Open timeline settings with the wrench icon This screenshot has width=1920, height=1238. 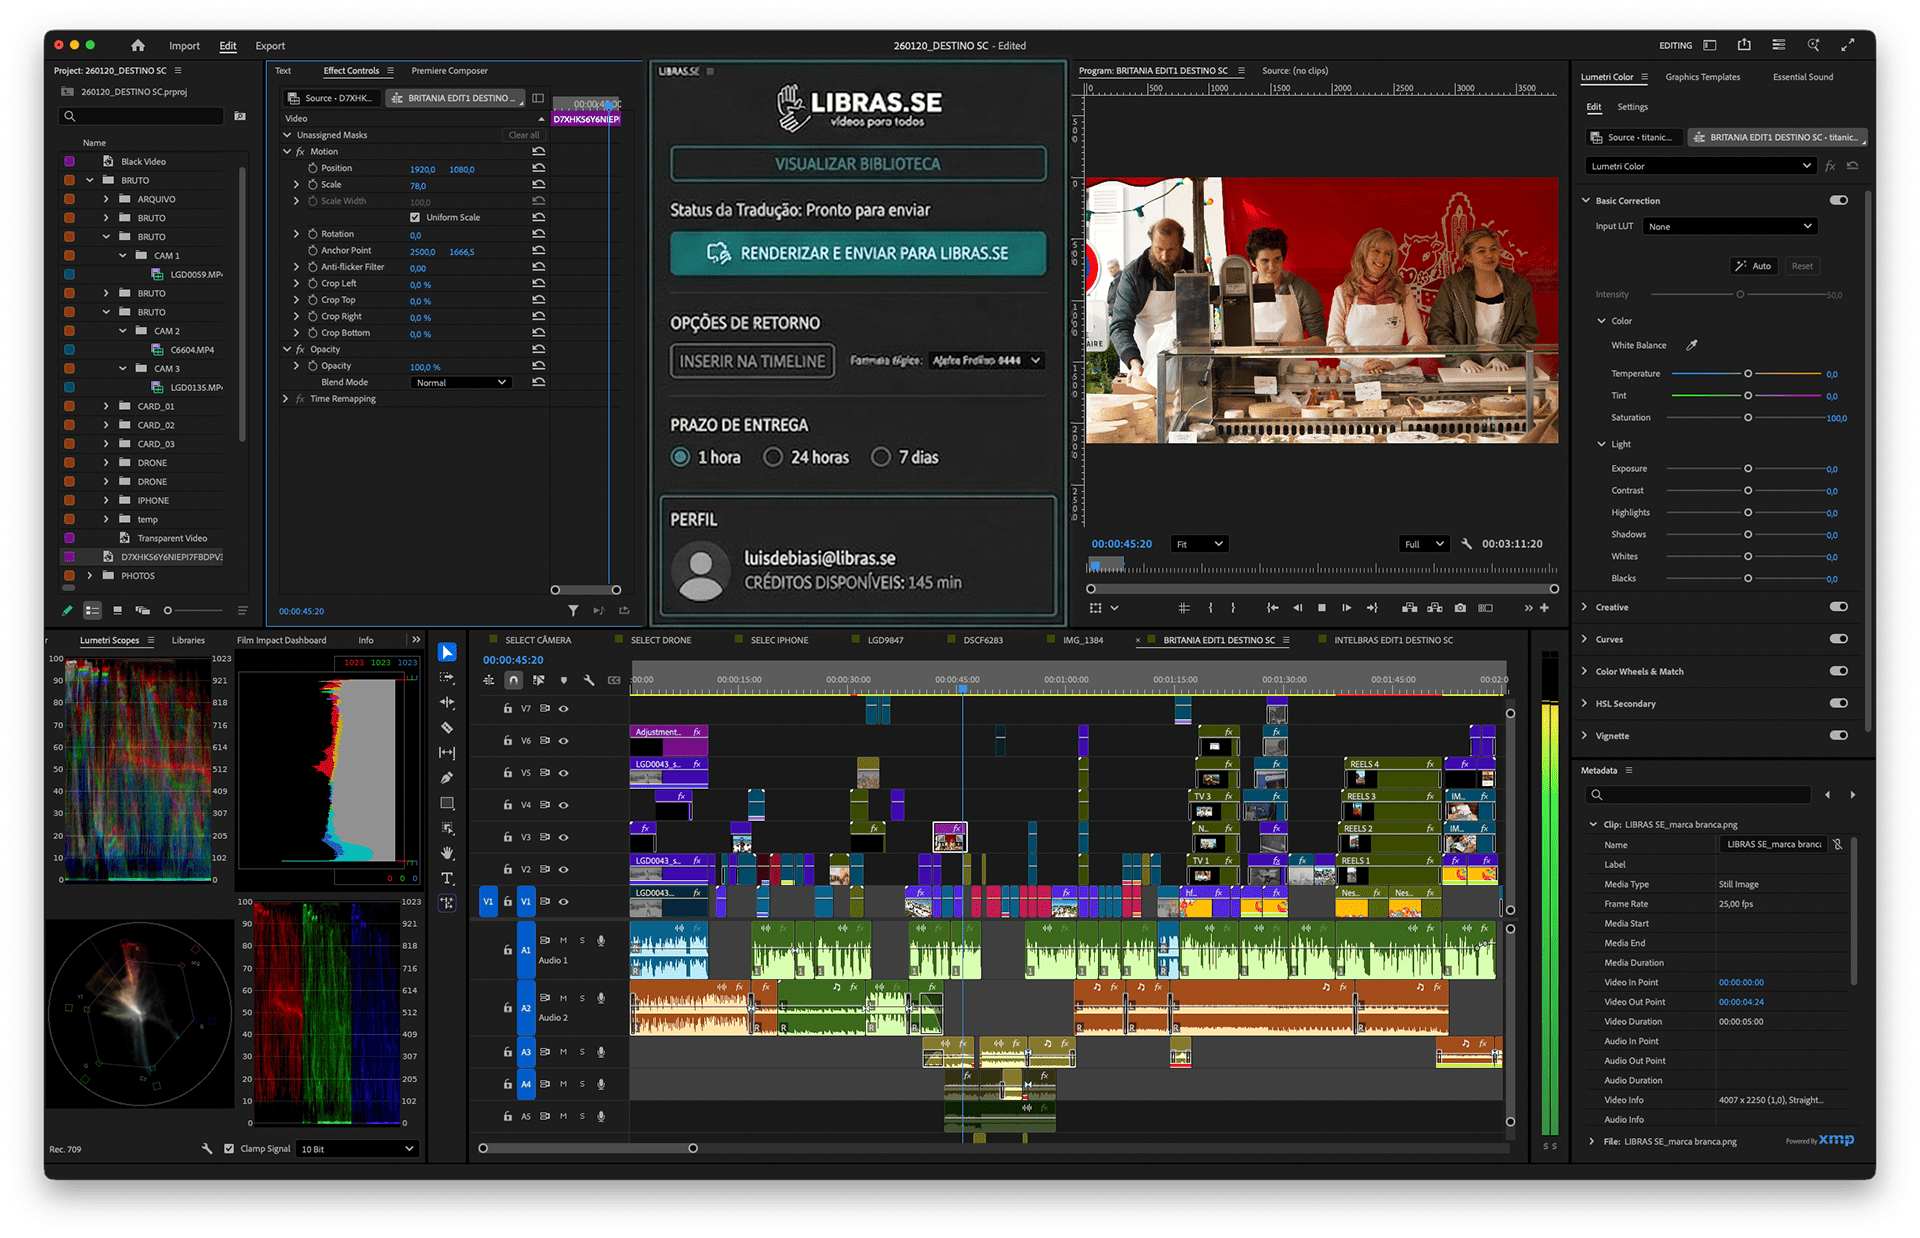(589, 680)
